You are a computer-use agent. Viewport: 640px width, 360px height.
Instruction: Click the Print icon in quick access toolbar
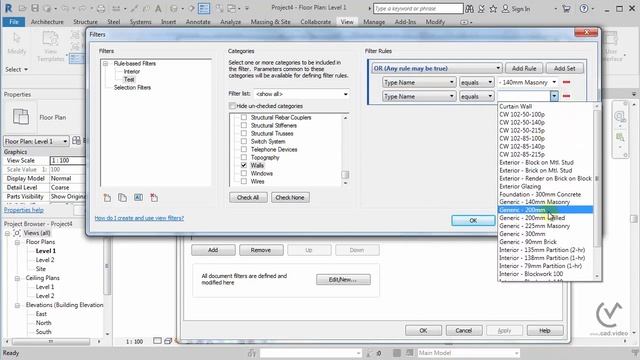[101, 8]
